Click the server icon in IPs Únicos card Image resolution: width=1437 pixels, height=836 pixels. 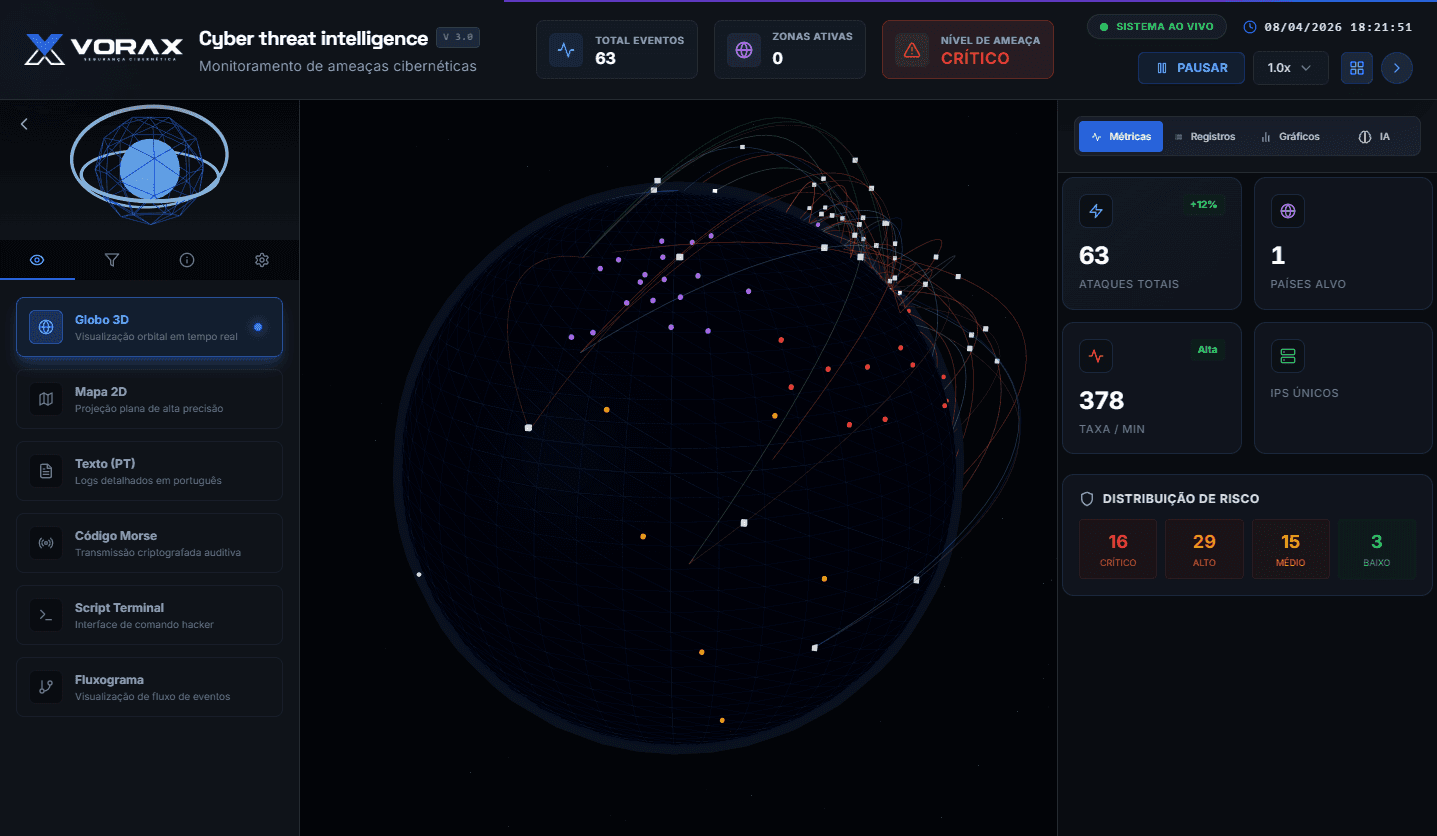click(1288, 356)
